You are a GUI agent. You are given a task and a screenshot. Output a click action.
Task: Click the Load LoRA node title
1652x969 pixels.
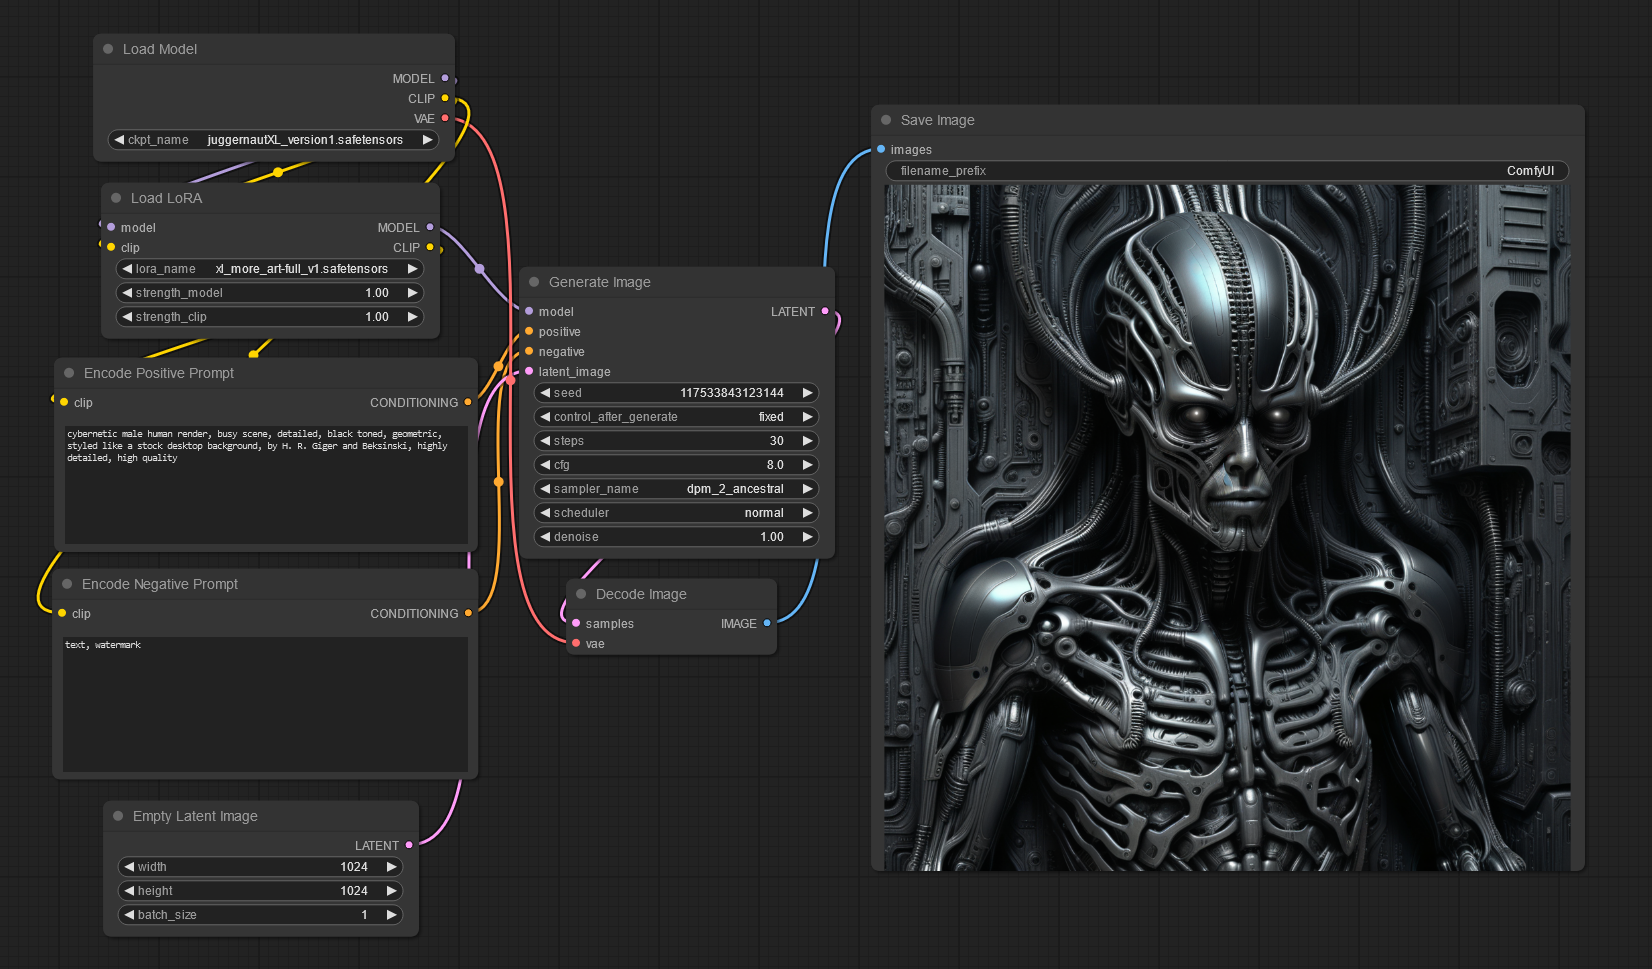click(166, 198)
